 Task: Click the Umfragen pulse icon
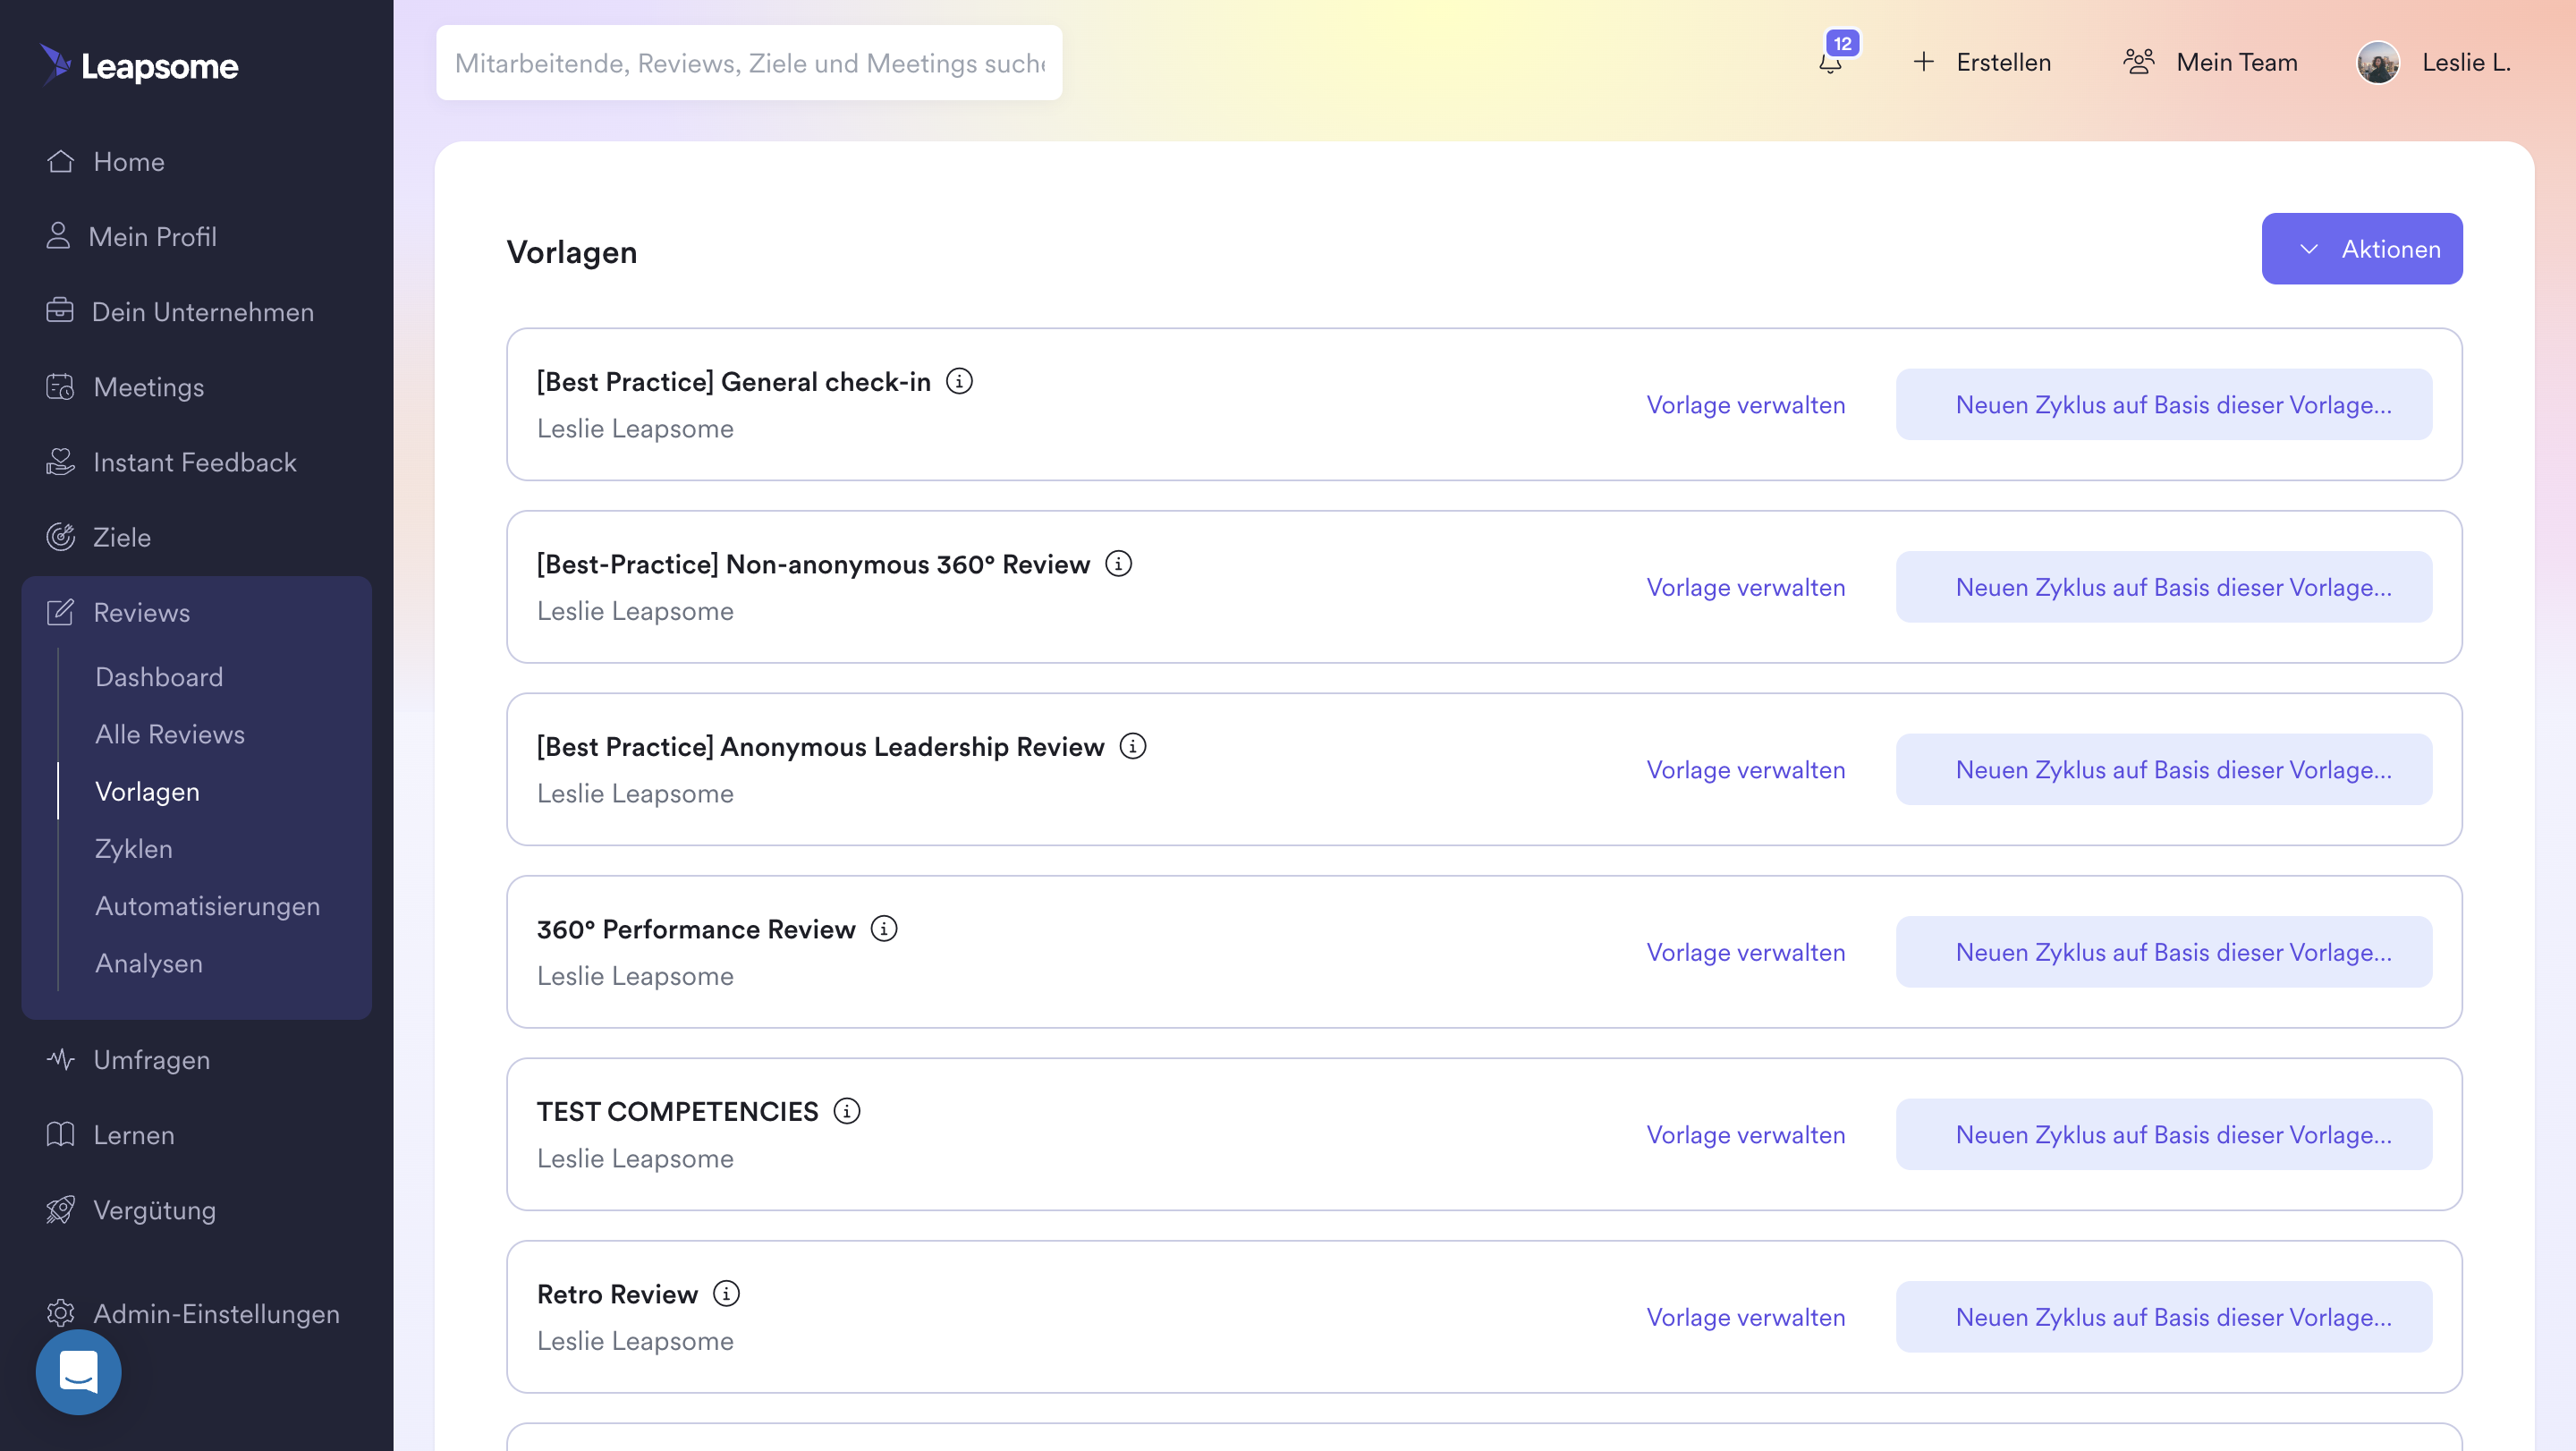60,1059
